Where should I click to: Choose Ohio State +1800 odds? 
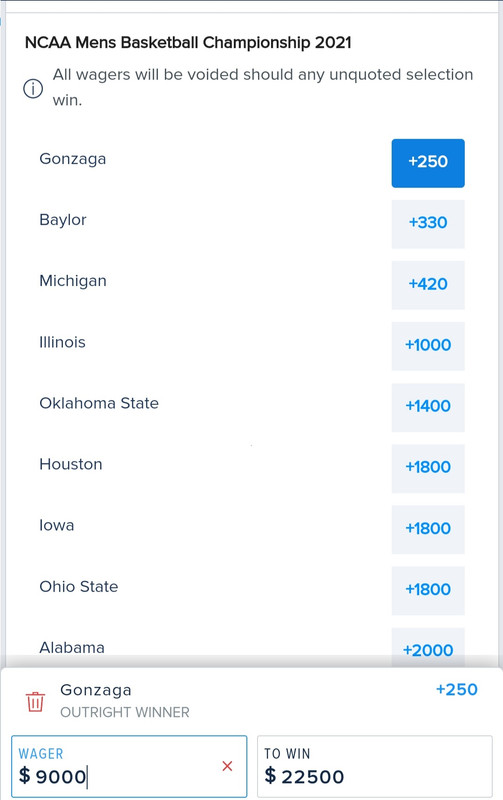pyautogui.click(x=428, y=590)
